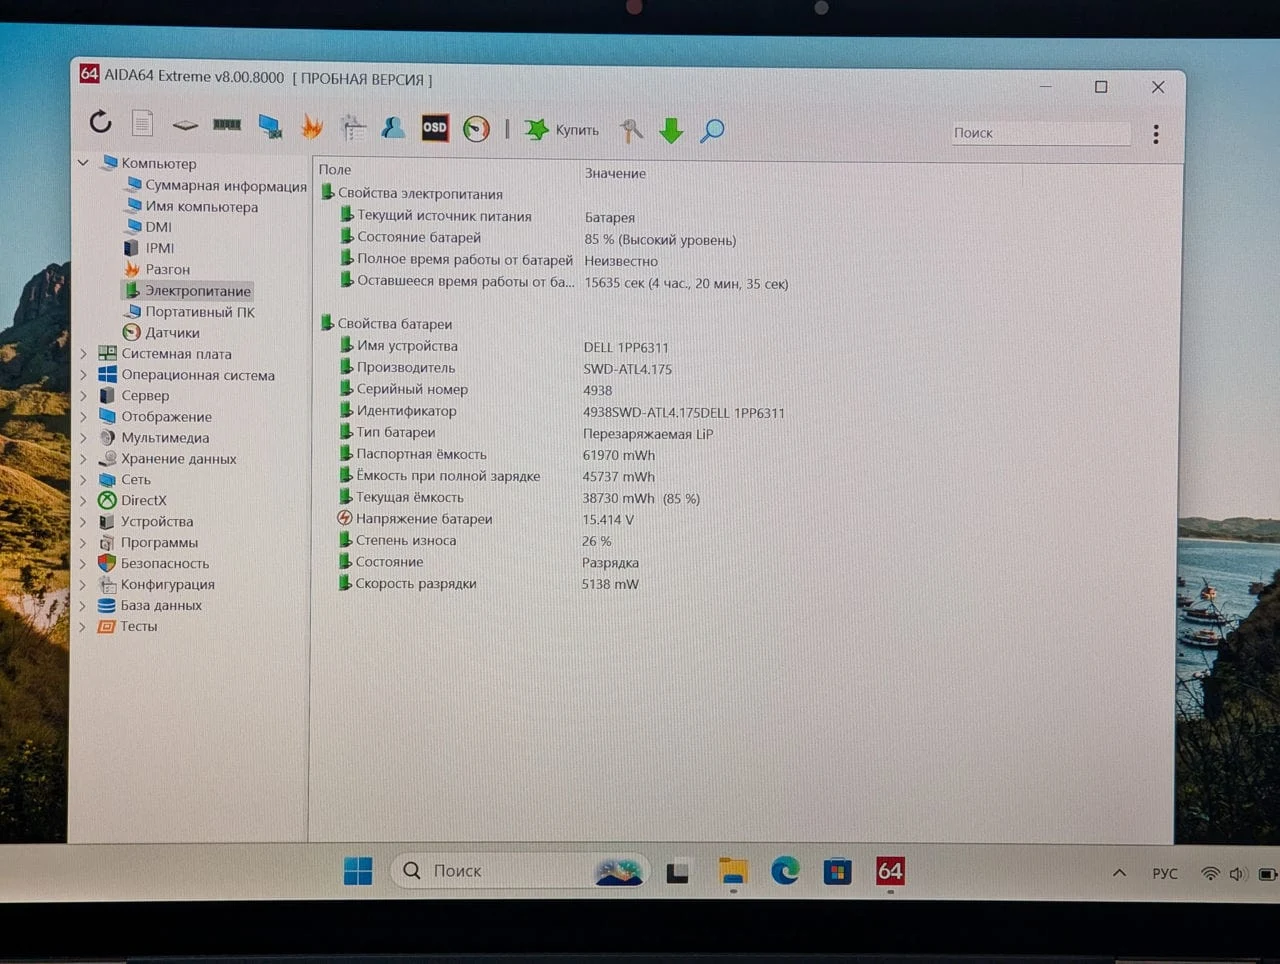Open Портативный ПК tree item
This screenshot has width=1280, height=964.
[x=200, y=312]
